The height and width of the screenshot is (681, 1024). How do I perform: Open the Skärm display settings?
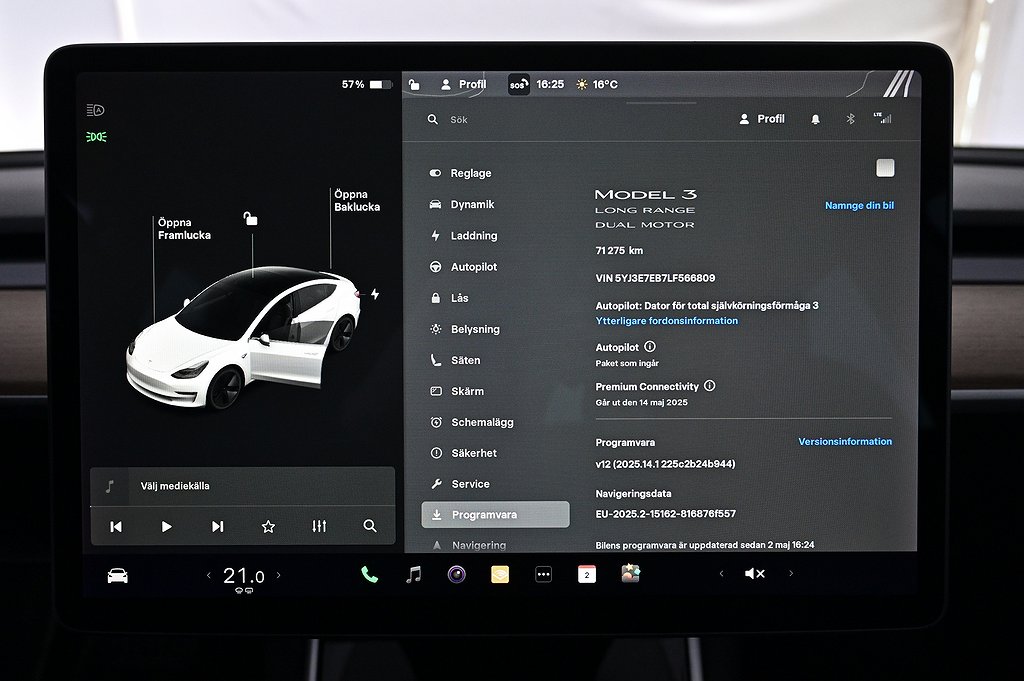pos(457,391)
